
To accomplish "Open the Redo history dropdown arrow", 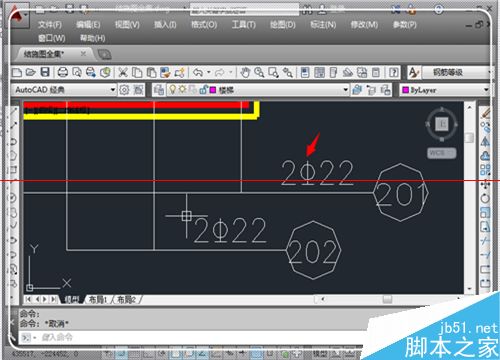I will click(x=231, y=72).
